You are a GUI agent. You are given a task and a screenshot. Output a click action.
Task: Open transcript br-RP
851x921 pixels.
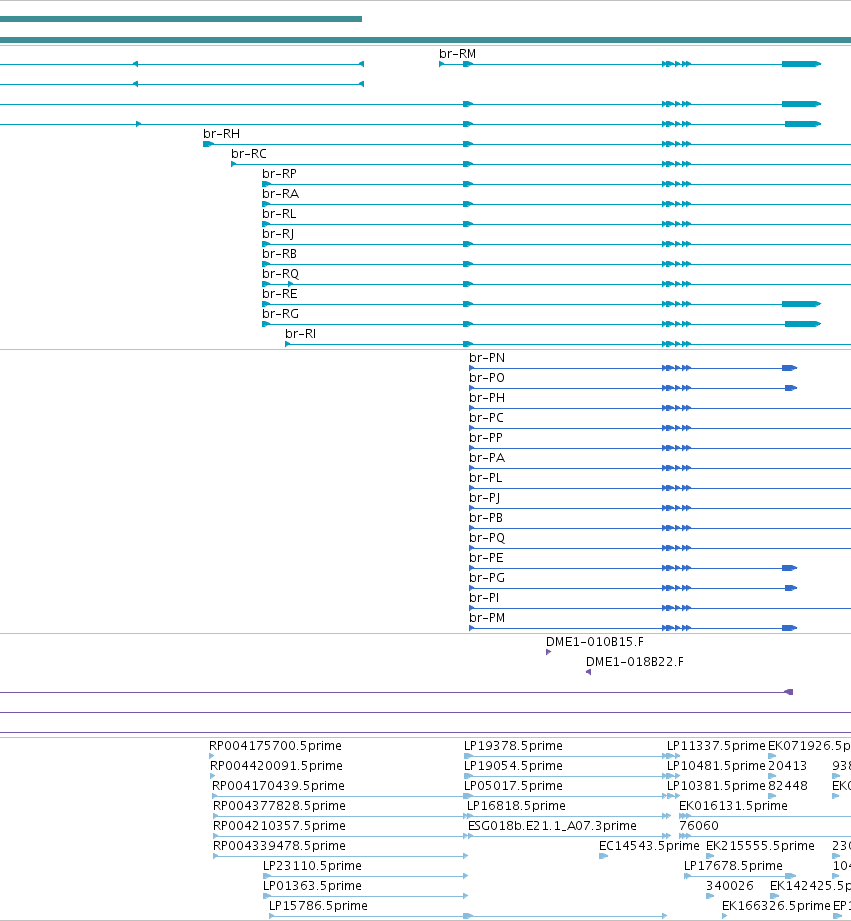point(280,174)
